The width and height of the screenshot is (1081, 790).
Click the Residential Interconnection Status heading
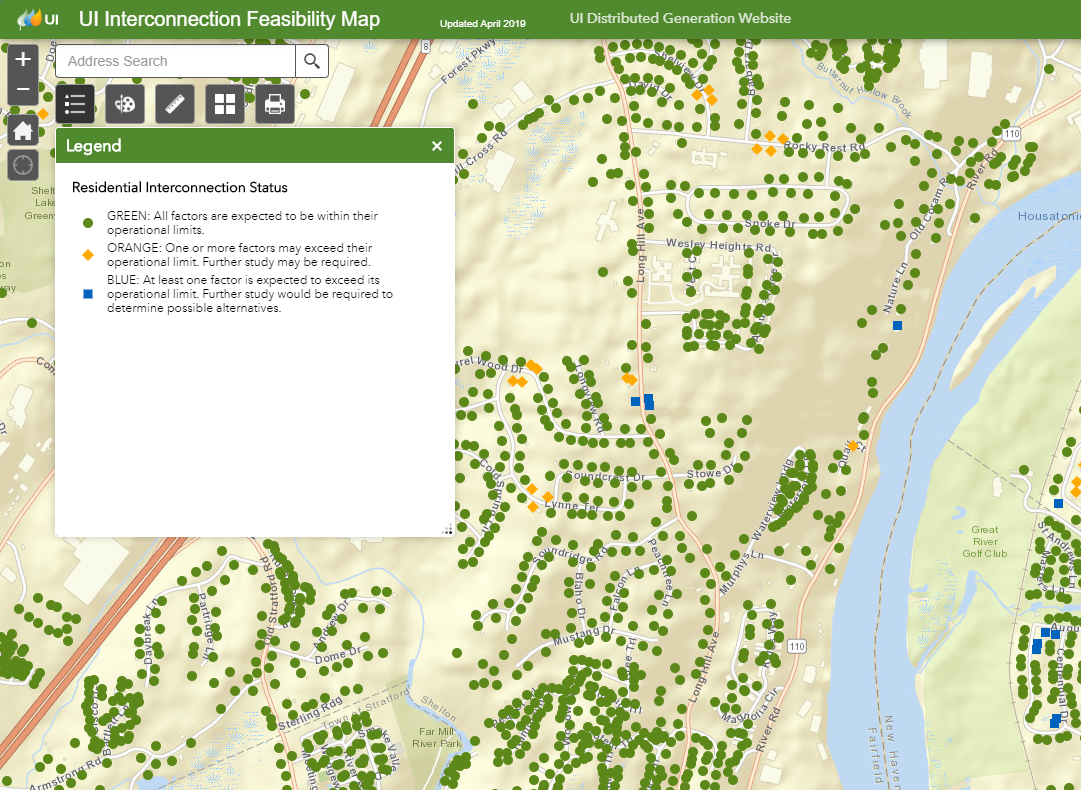[179, 188]
